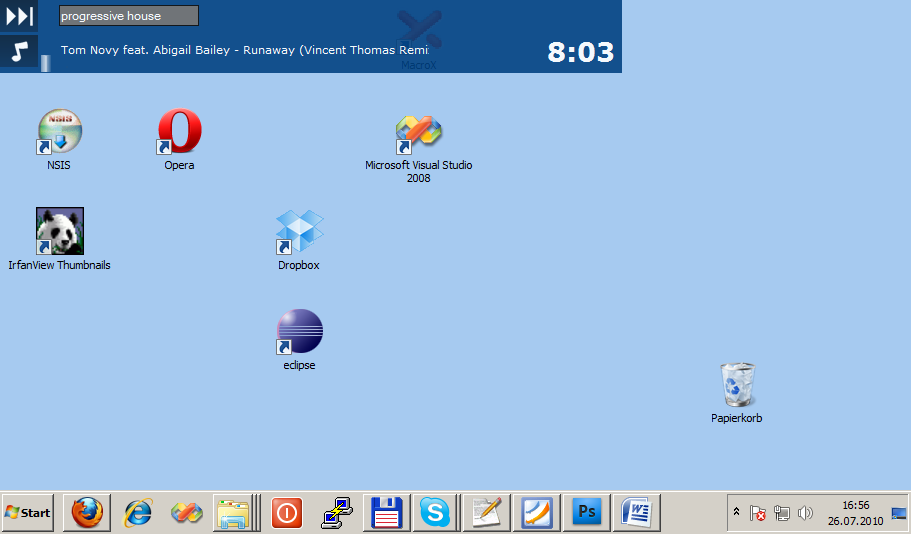
Task: Click the Start button
Action: coord(28,513)
